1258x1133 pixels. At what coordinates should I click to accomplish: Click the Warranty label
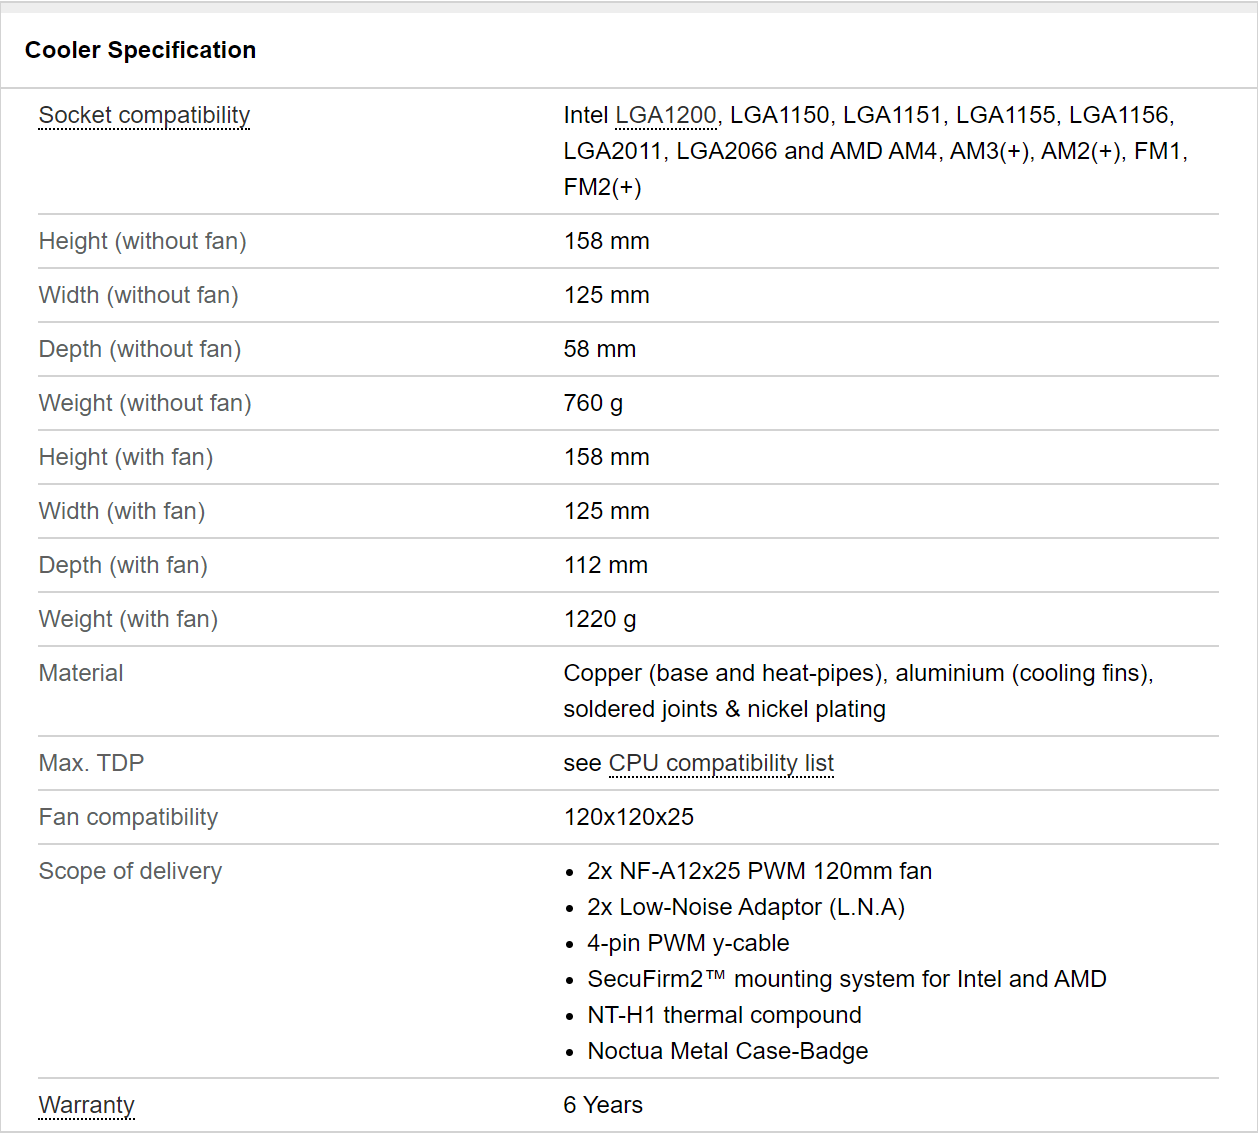87,1105
